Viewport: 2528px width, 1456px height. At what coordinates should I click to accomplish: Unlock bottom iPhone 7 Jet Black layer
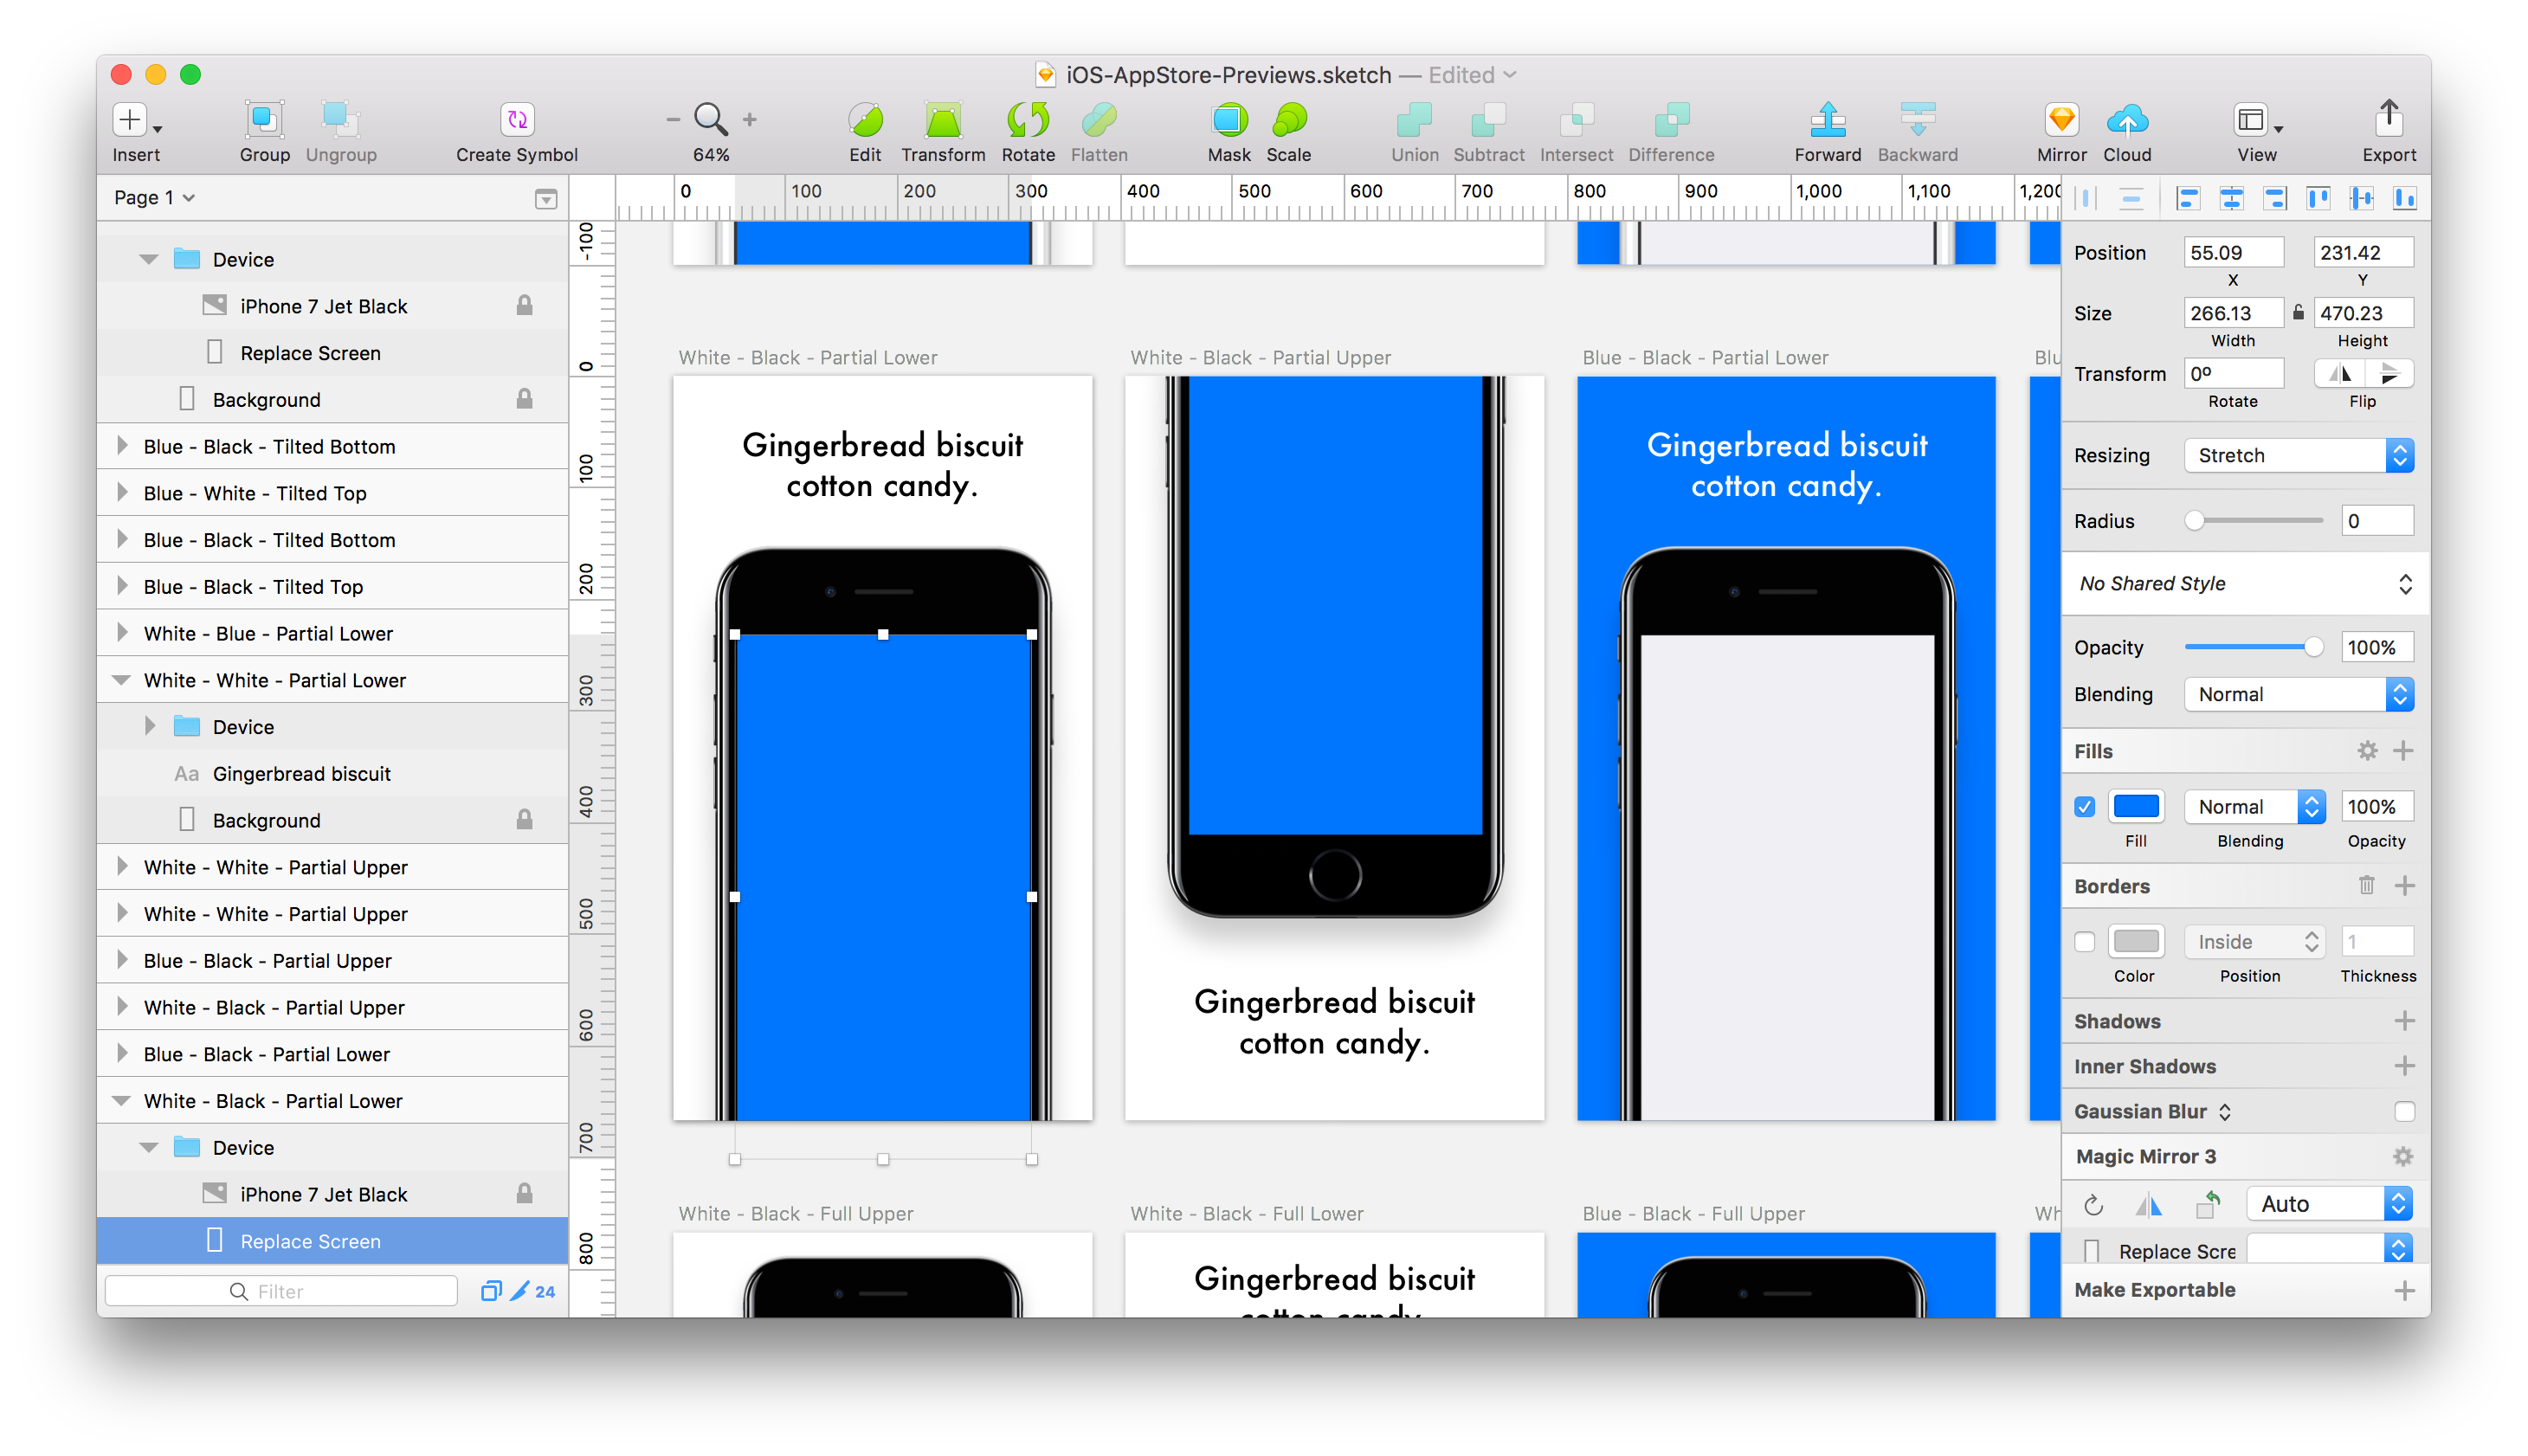coord(524,1193)
